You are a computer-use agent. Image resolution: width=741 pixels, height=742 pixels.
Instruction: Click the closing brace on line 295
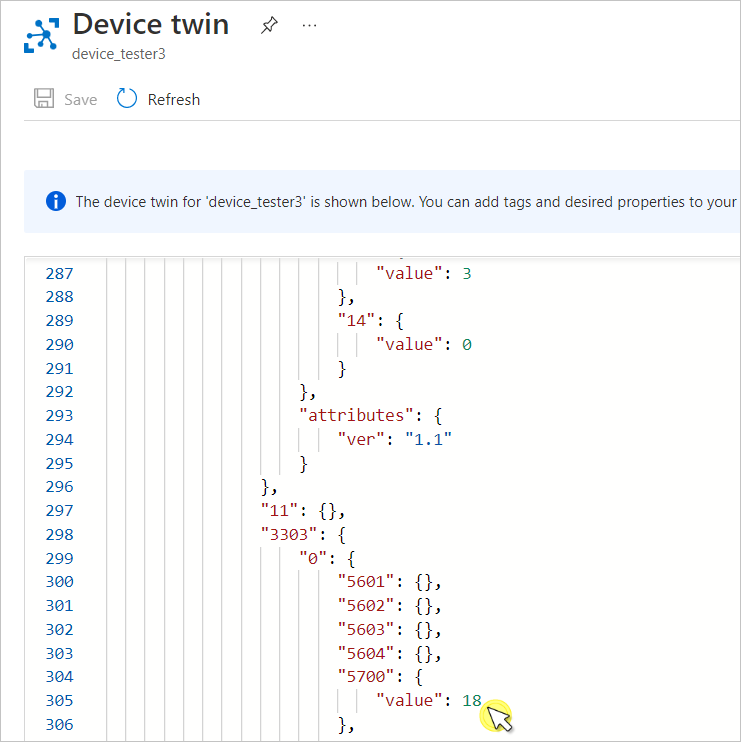click(304, 464)
